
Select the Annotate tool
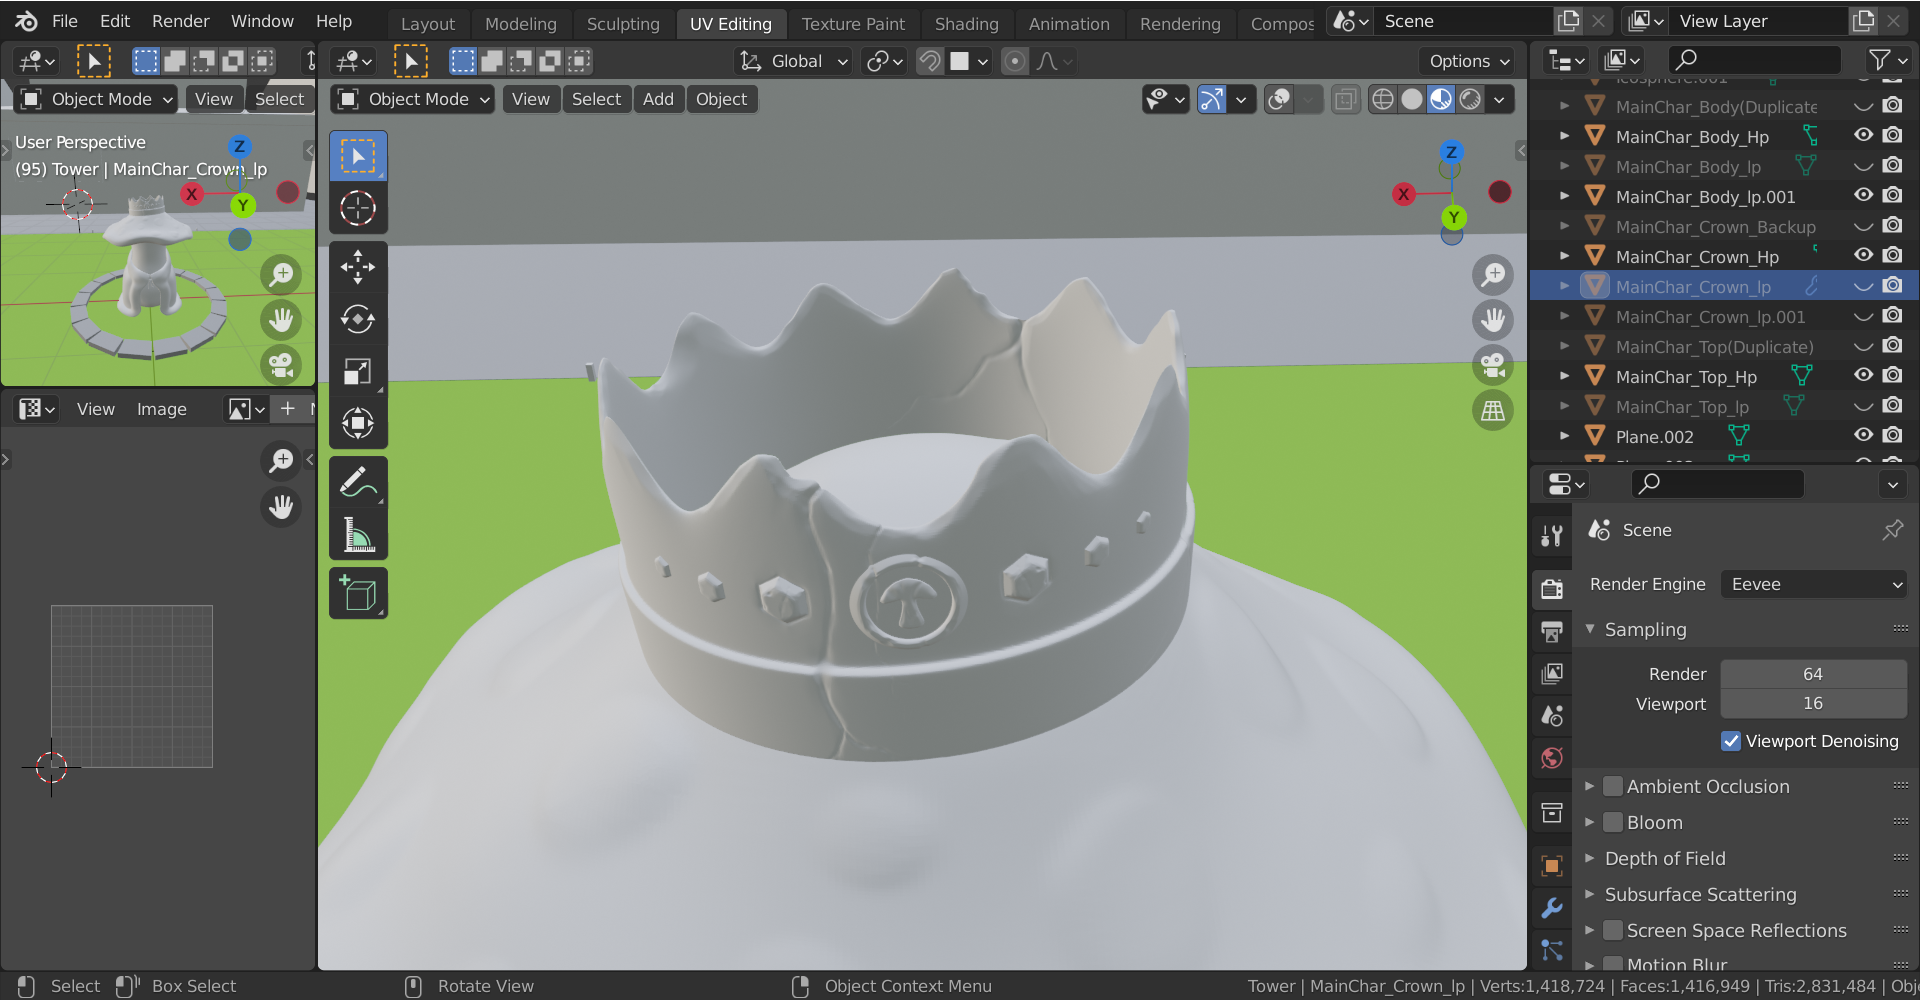tap(358, 482)
